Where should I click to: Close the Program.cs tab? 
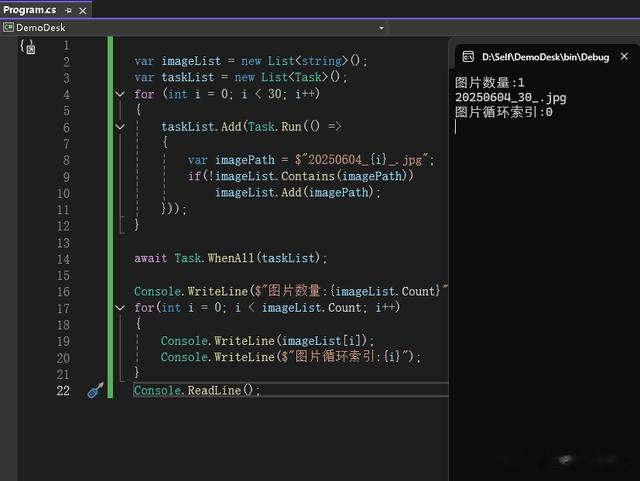click(83, 11)
